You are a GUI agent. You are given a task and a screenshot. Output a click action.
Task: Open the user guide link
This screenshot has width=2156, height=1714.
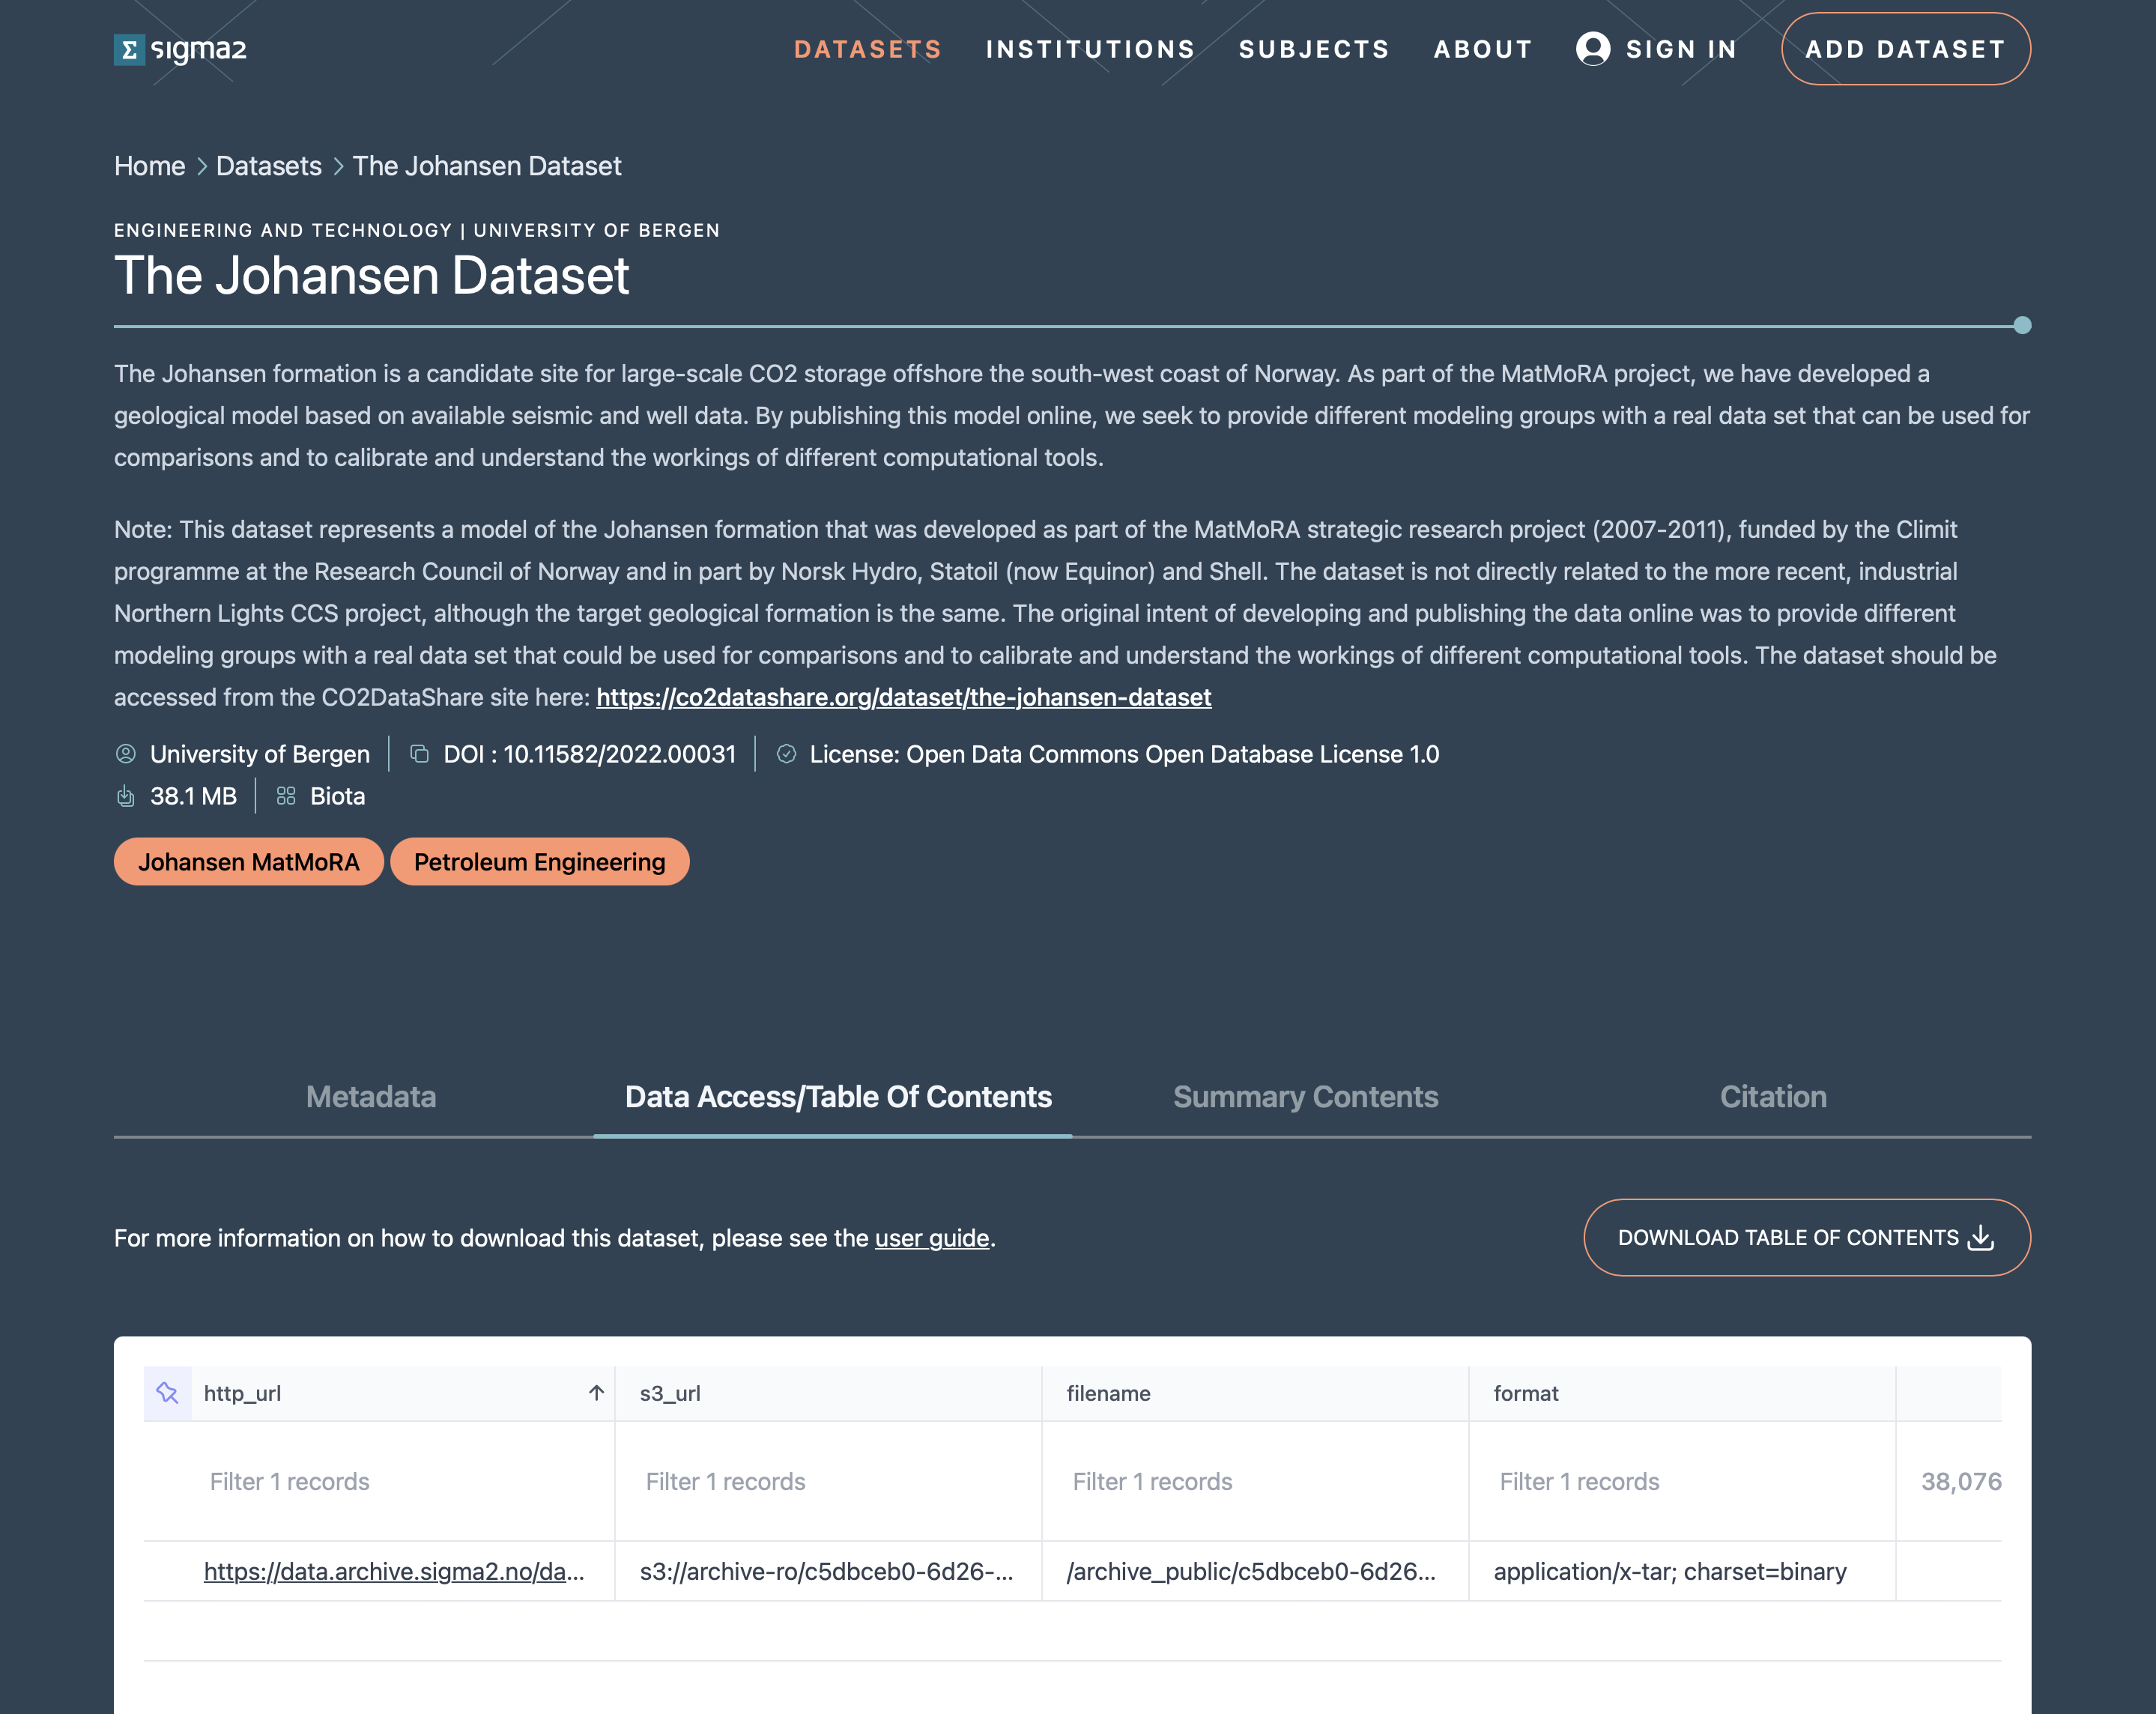click(x=930, y=1238)
